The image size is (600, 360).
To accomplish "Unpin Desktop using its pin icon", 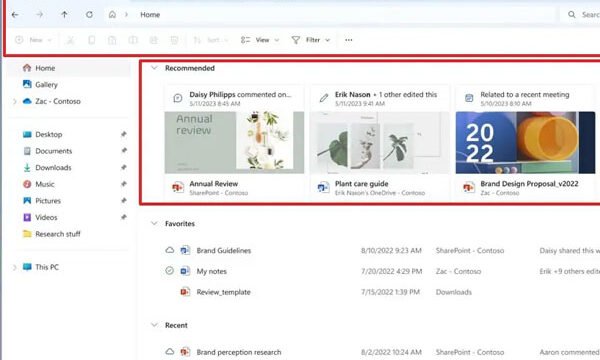I will [124, 134].
